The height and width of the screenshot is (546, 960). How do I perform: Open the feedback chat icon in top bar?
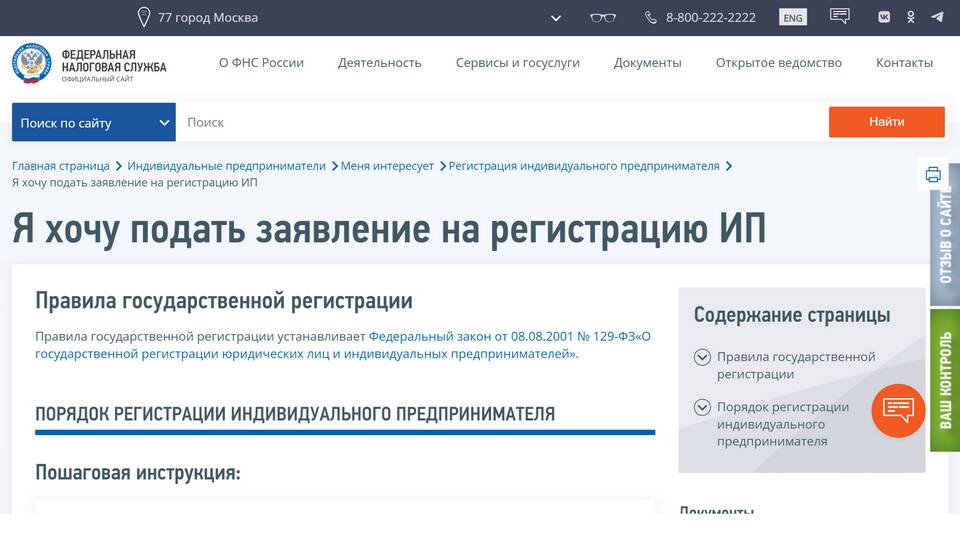click(x=840, y=17)
